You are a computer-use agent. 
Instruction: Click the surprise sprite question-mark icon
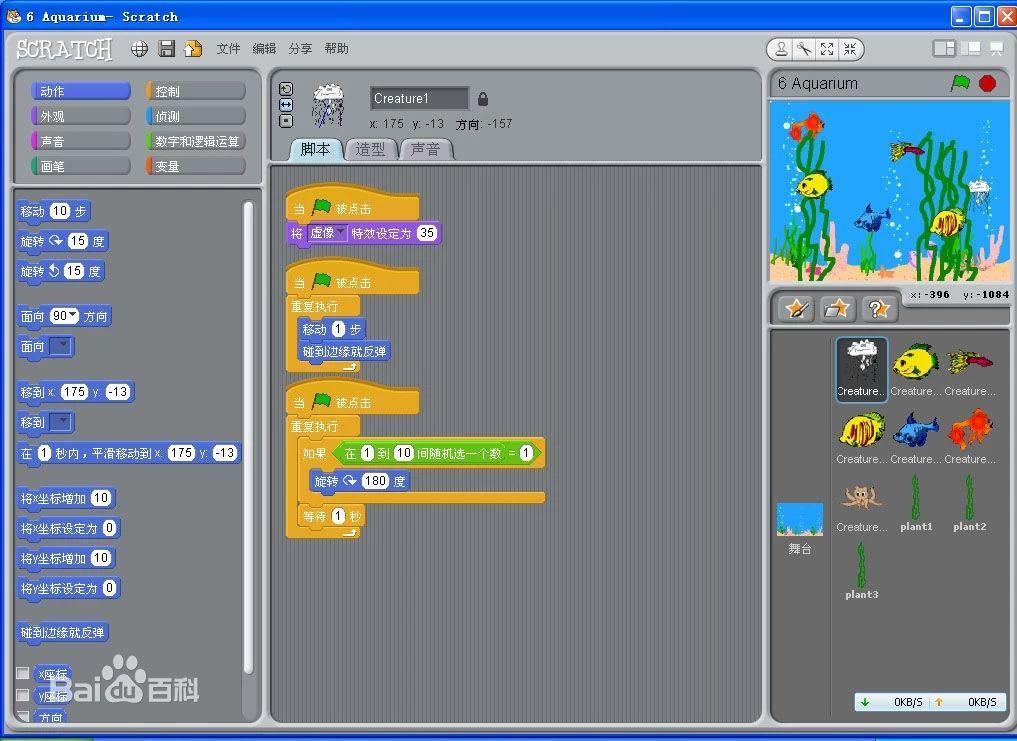pos(878,309)
